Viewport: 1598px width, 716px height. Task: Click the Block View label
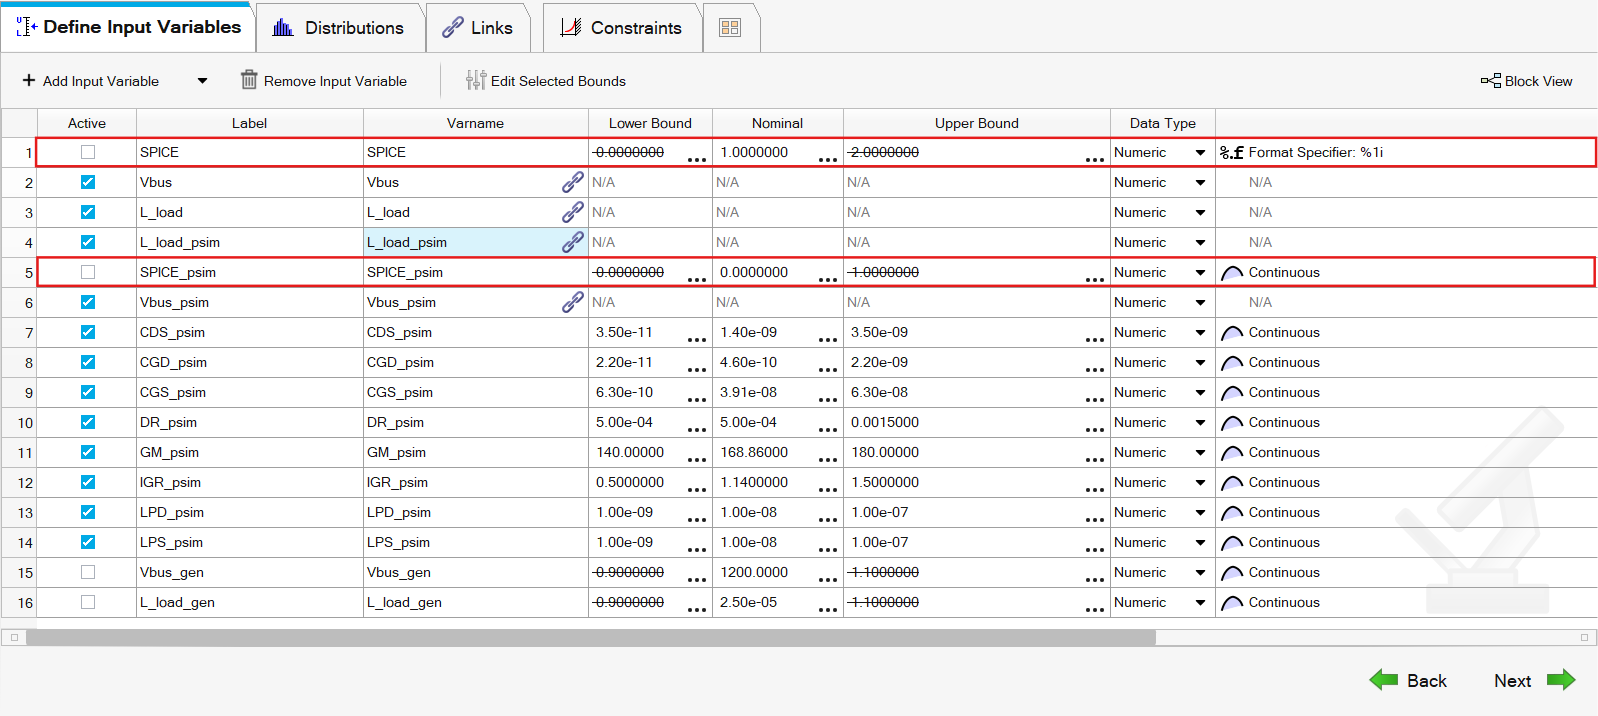click(1538, 81)
